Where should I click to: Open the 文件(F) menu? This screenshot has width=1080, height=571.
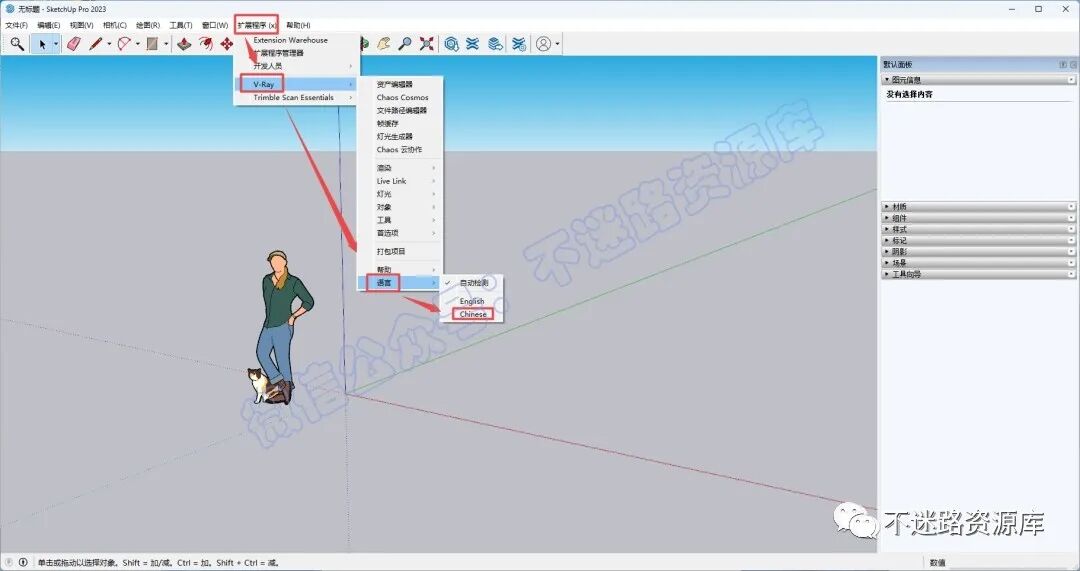pyautogui.click(x=17, y=25)
